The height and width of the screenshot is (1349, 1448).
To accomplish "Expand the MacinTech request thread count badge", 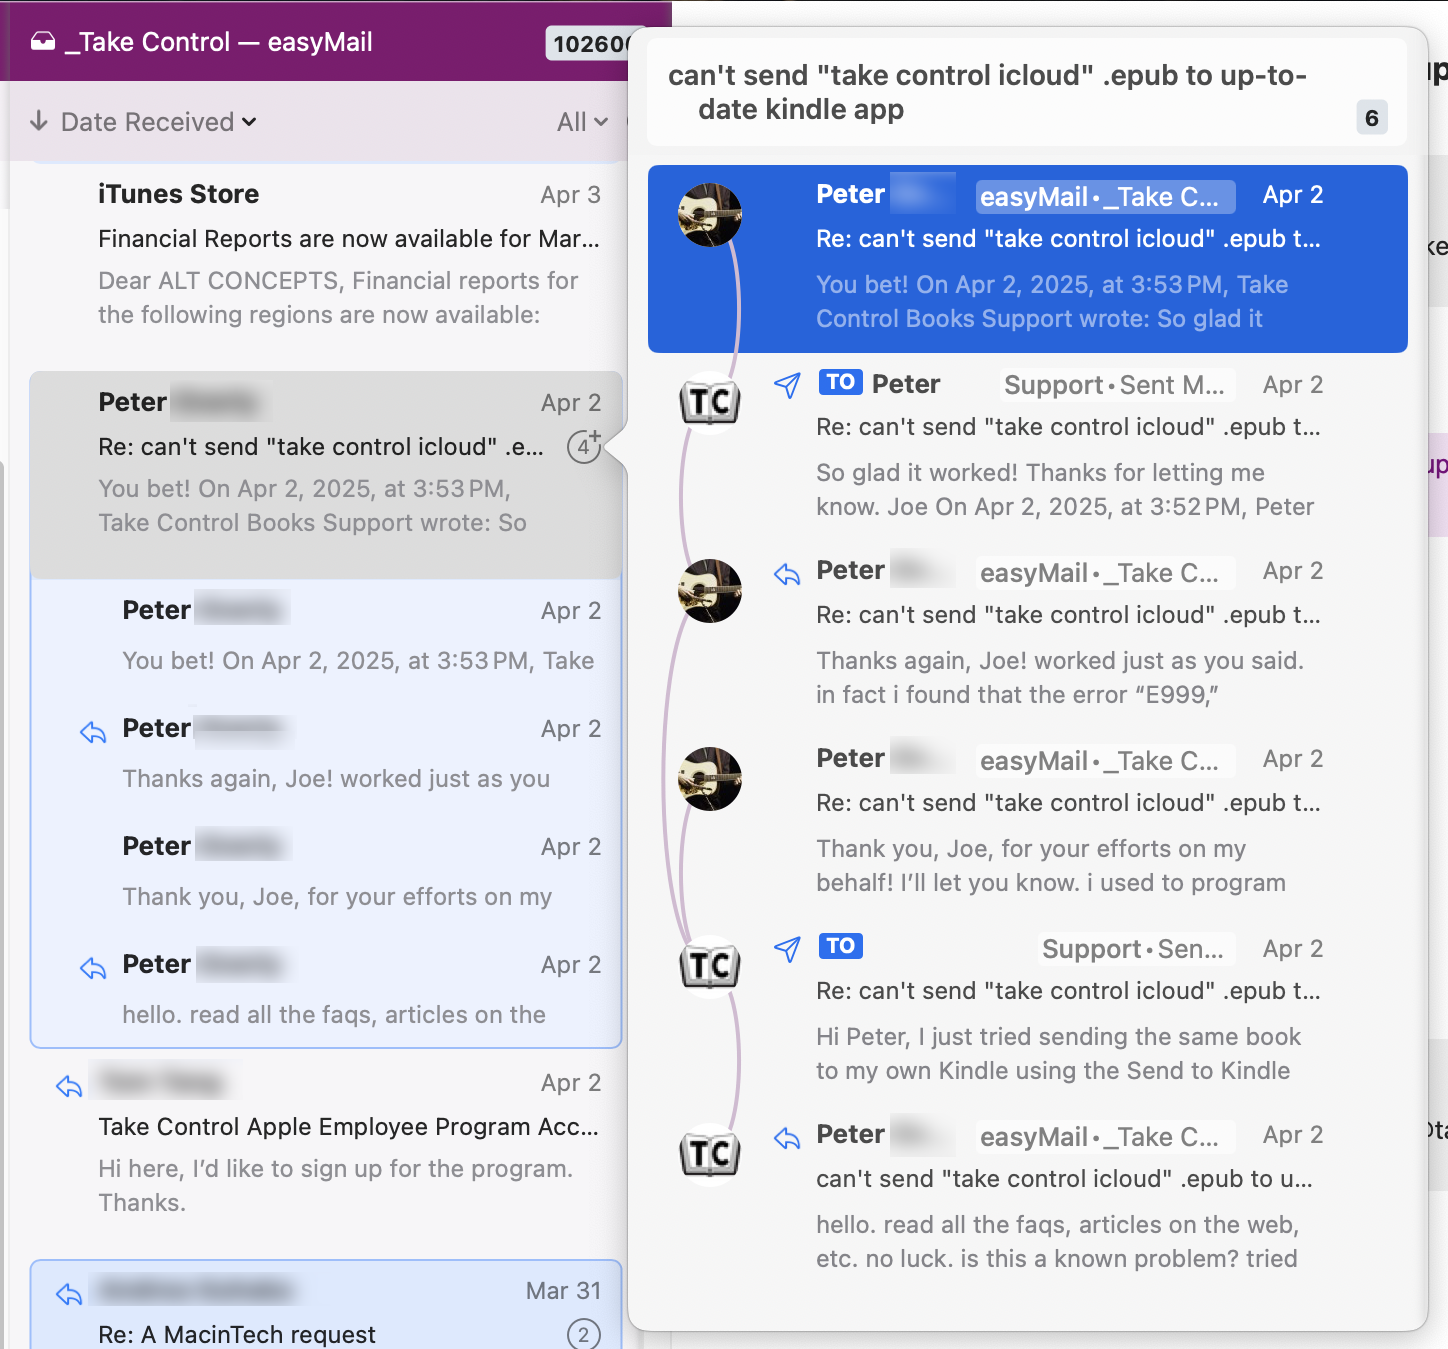I will 584,1333.
